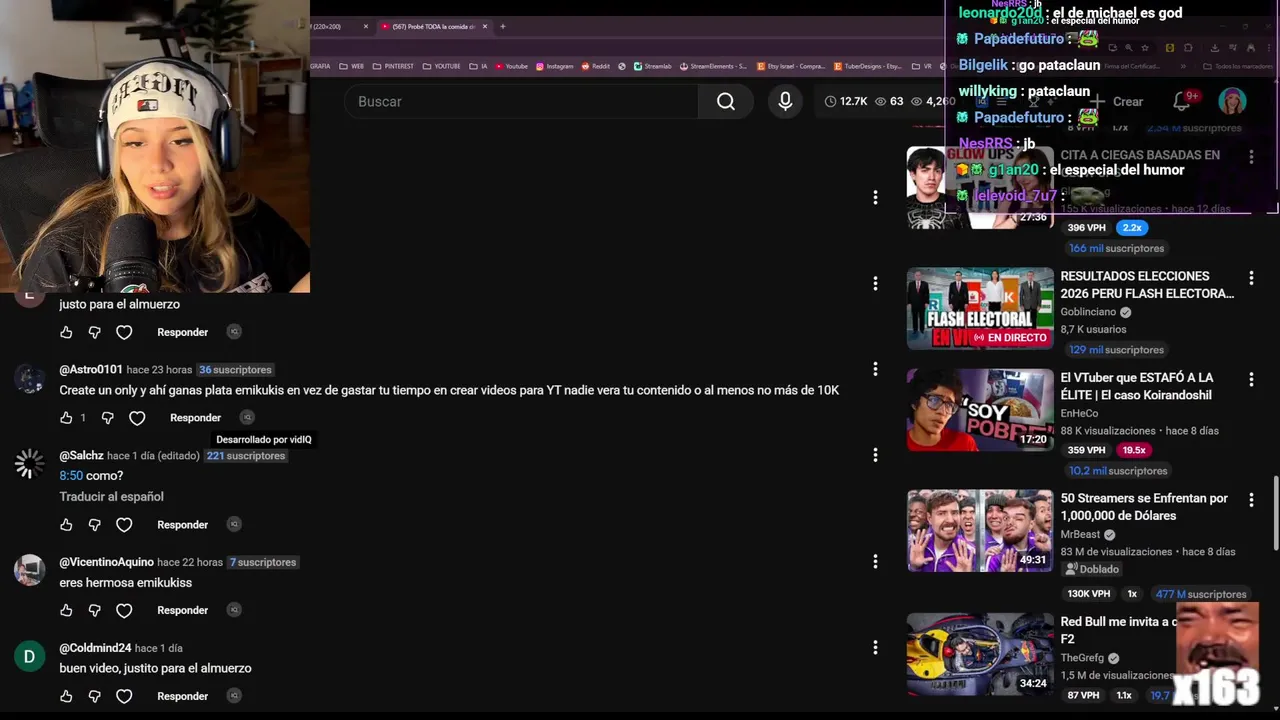Like the @VicentinoAquino comment
Image resolution: width=1280 pixels, height=720 pixels.
coord(66,610)
